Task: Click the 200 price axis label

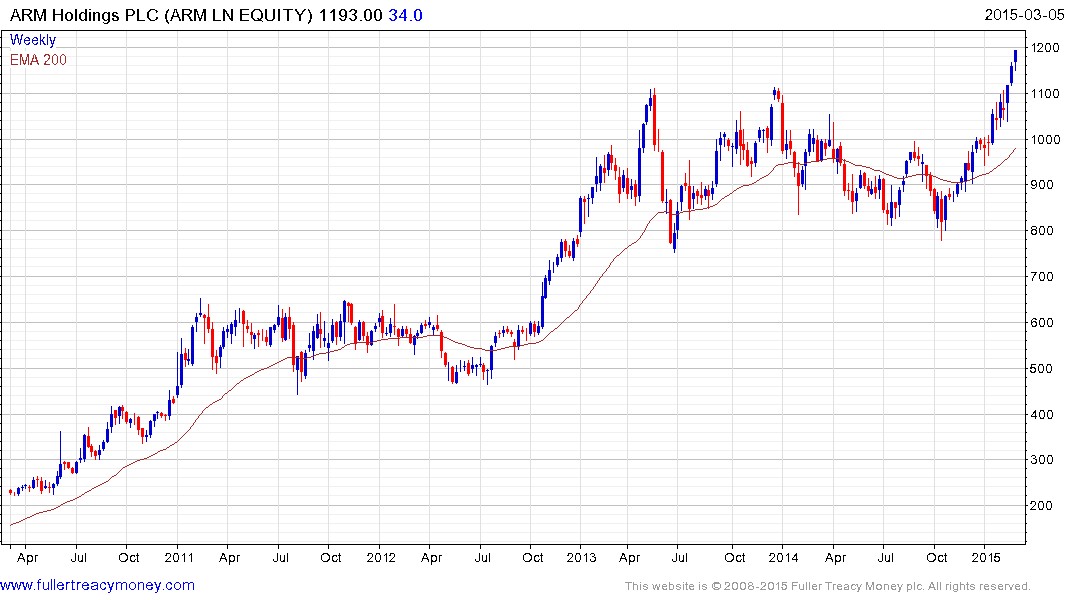Action: click(1042, 505)
